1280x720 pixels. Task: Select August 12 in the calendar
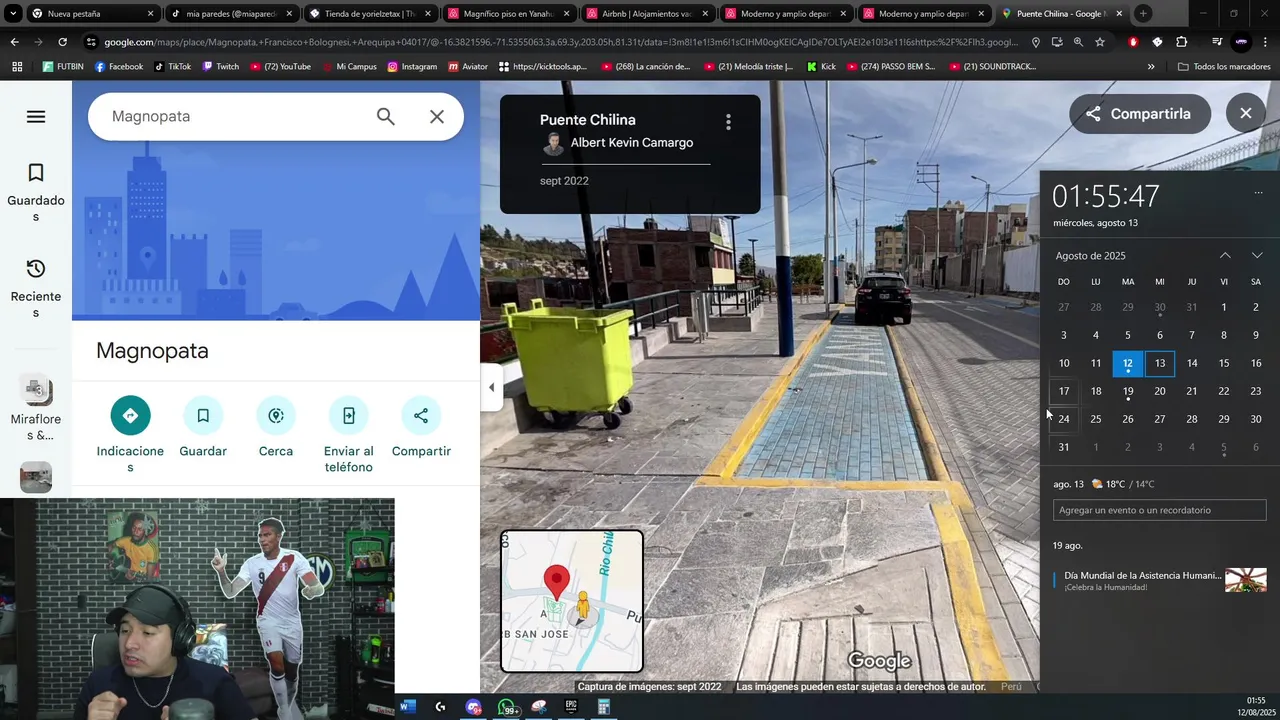tap(1128, 363)
